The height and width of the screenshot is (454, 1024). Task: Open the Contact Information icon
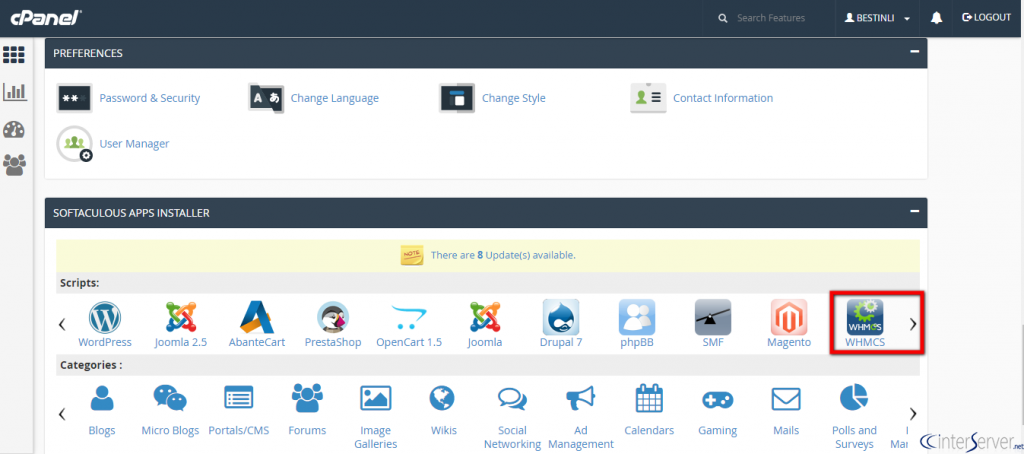click(648, 98)
